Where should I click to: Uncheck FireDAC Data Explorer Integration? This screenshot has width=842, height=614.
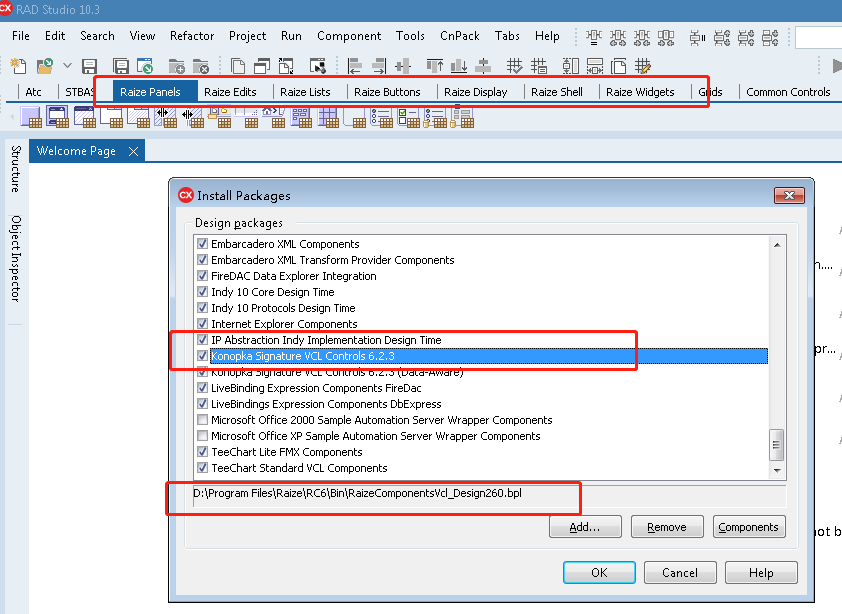[x=202, y=276]
